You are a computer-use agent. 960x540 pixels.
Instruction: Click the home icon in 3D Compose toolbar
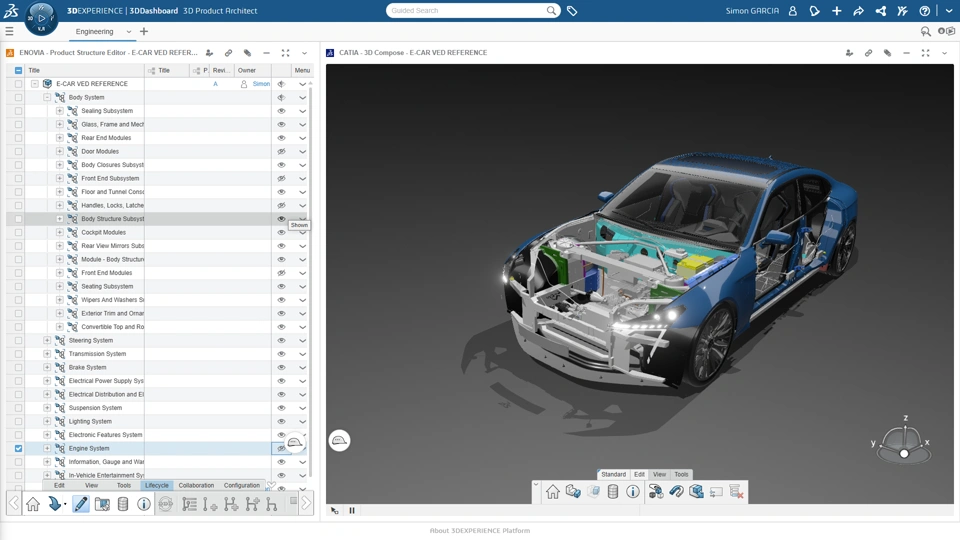click(552, 492)
